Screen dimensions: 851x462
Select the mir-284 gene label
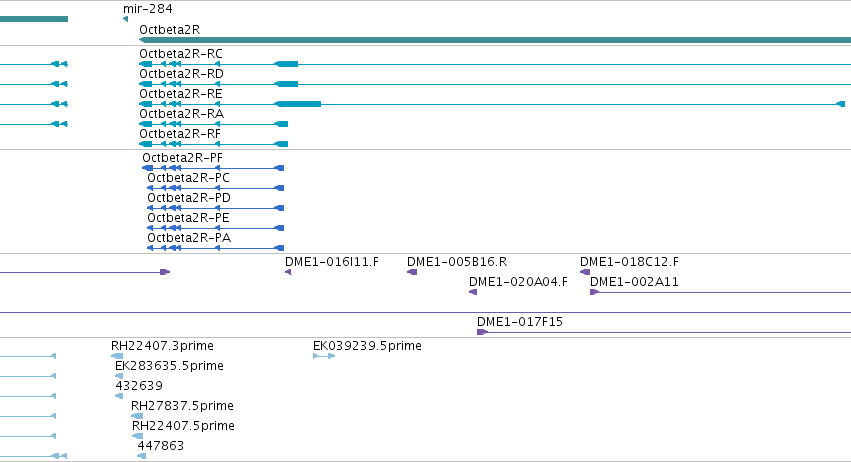point(148,9)
